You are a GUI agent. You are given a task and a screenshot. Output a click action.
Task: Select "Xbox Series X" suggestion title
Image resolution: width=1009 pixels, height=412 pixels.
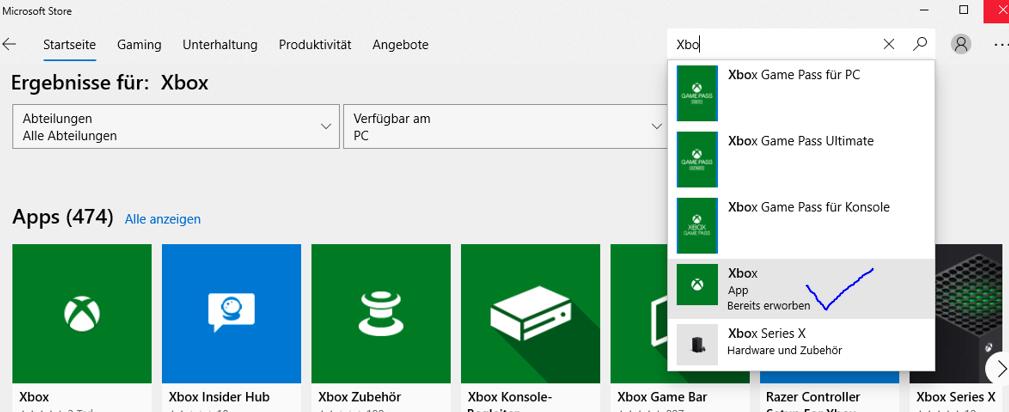click(x=766, y=333)
